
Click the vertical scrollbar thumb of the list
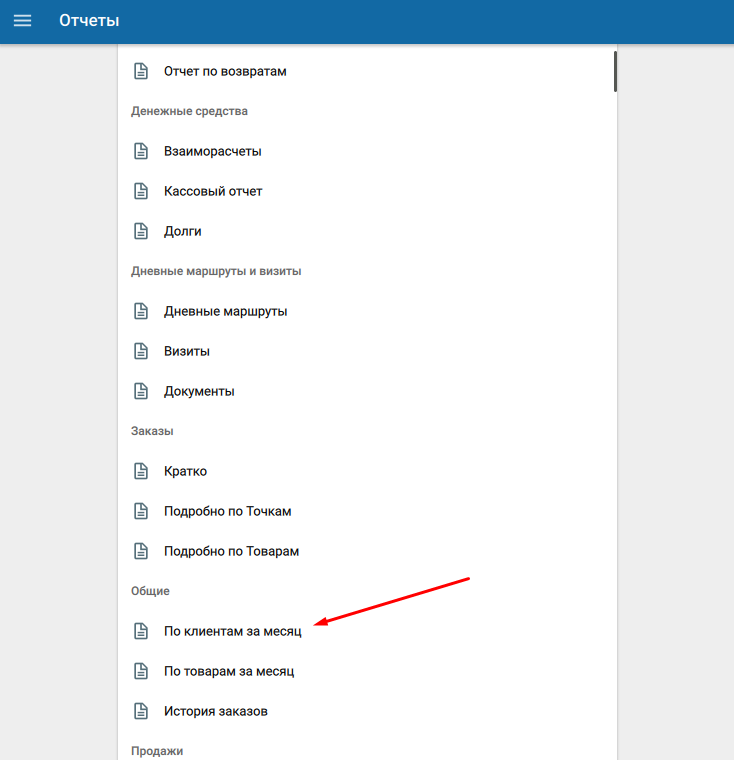point(615,72)
